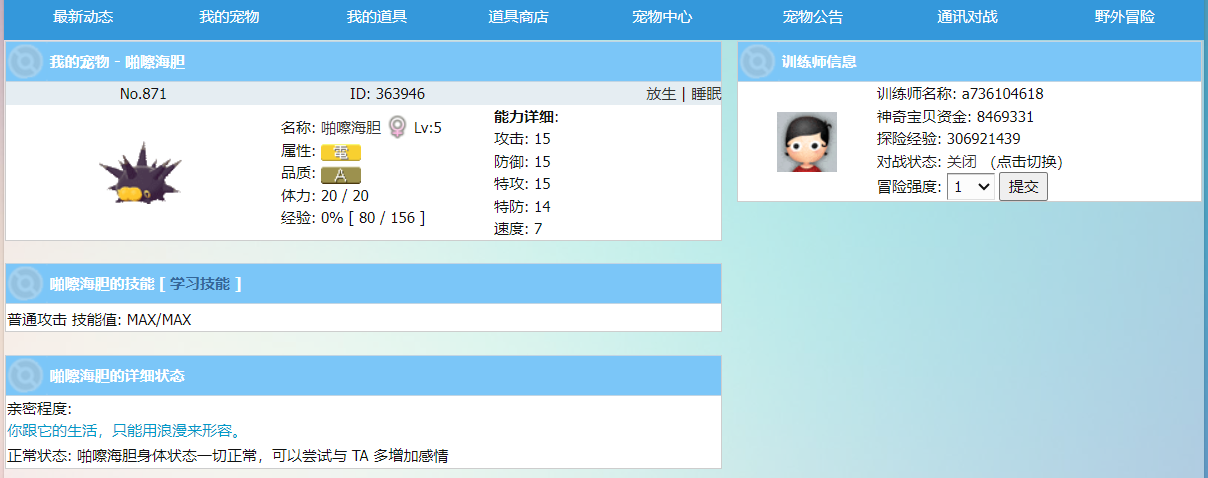The height and width of the screenshot is (478, 1208).
Task: Click trainer name a736104618
Action: (x=1003, y=94)
